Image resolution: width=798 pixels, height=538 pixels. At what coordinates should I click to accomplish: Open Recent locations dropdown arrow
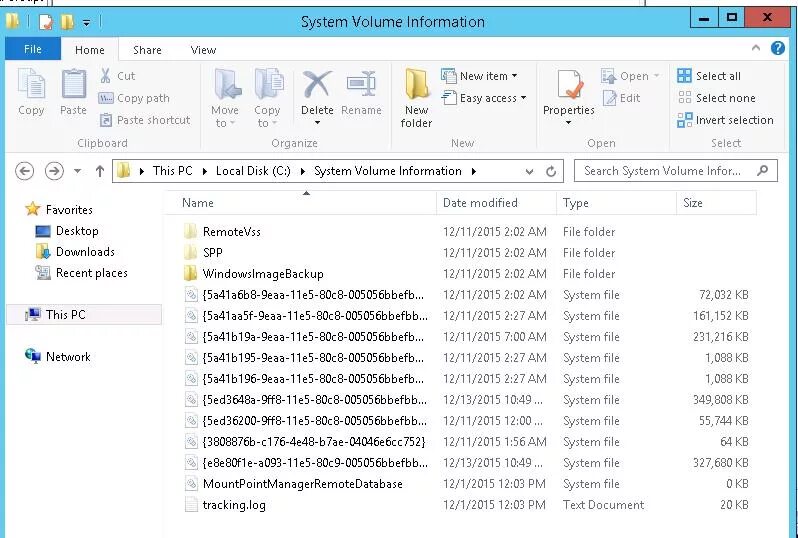(77, 171)
